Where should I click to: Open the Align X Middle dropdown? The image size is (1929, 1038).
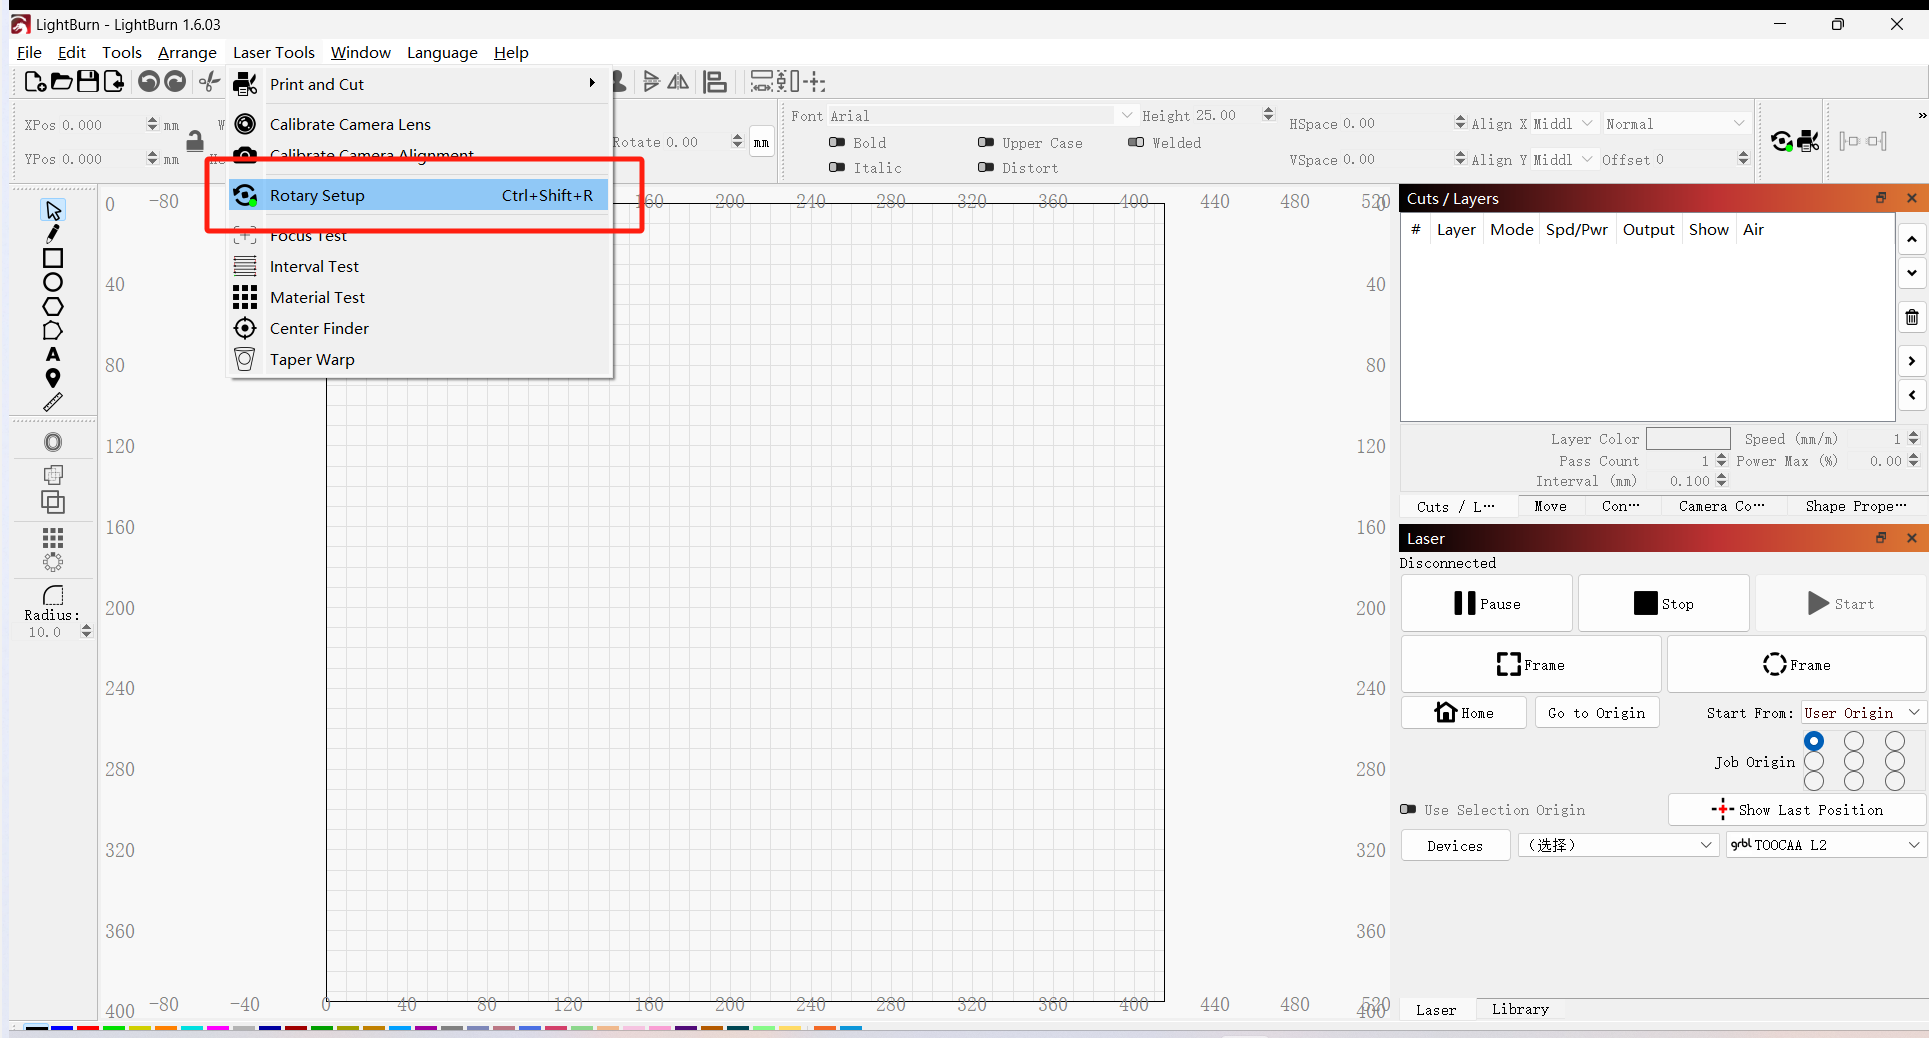pos(1563,123)
